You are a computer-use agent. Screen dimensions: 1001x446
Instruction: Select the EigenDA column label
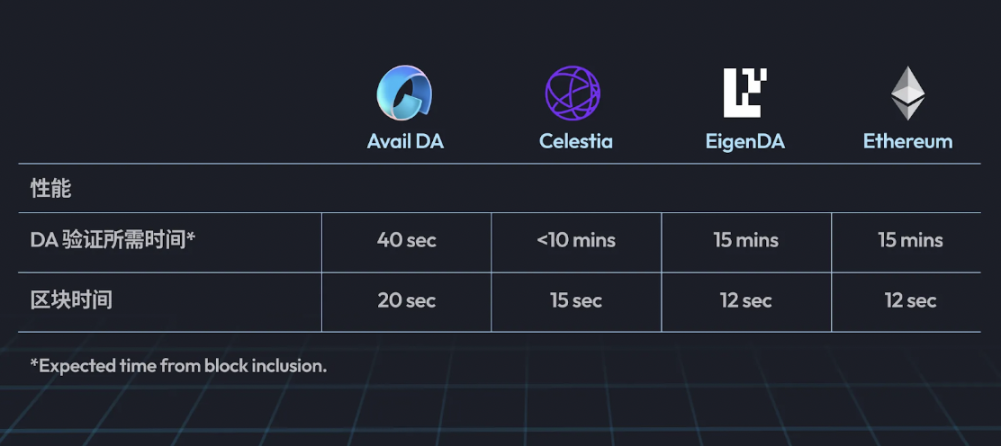tap(745, 141)
